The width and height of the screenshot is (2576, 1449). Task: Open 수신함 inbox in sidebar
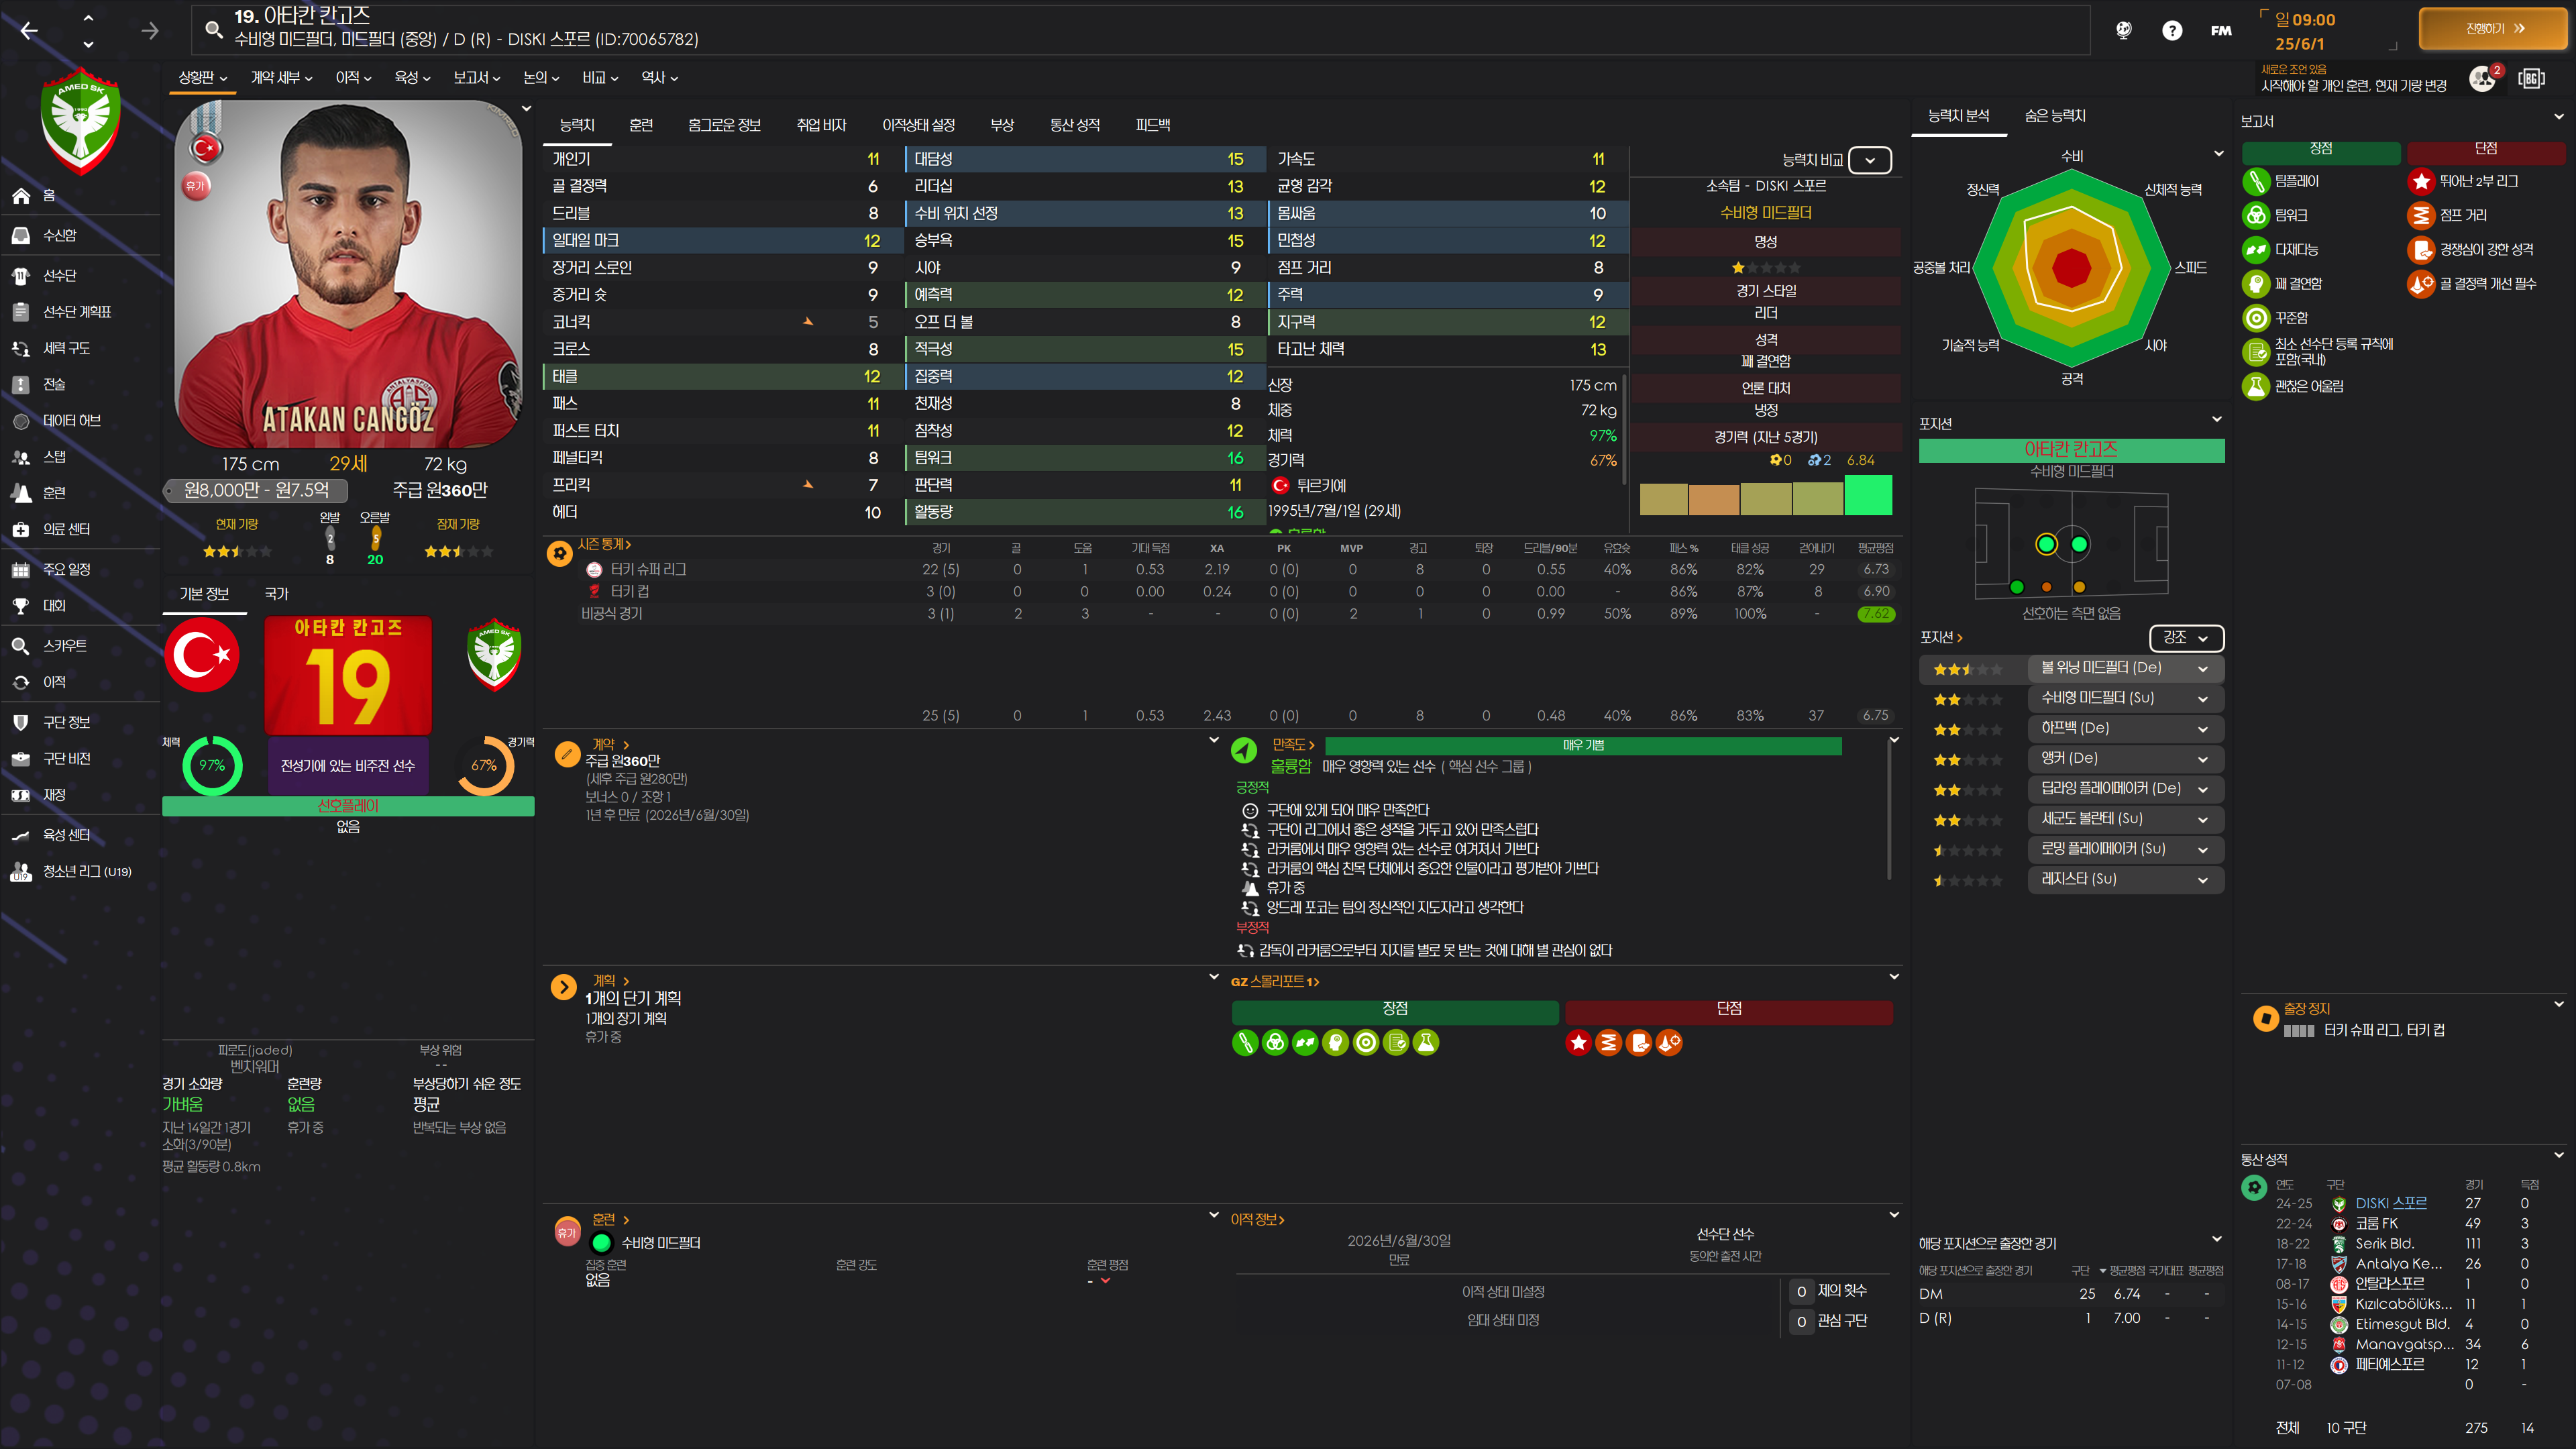59,235
